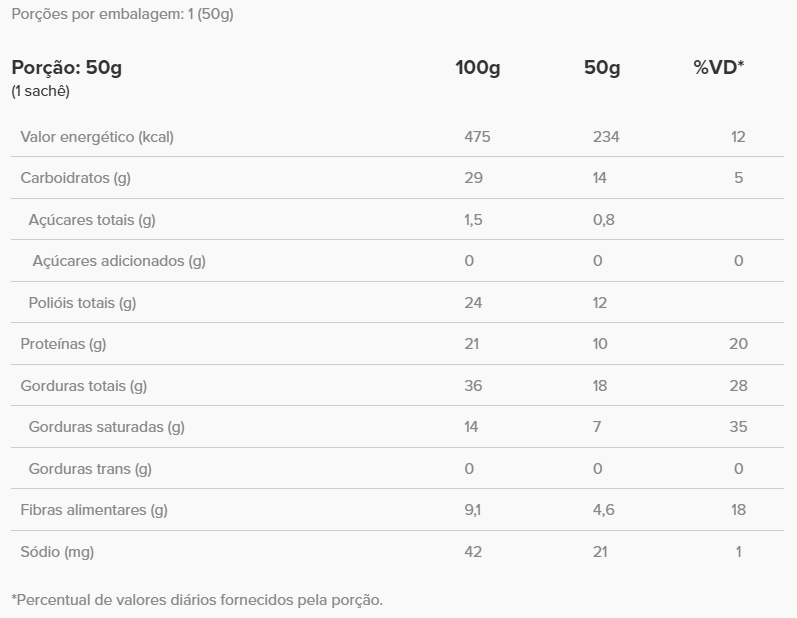Select the 'Açúcares adicionados (g)' row label
This screenshot has height=618, width=797.
(x=118, y=261)
